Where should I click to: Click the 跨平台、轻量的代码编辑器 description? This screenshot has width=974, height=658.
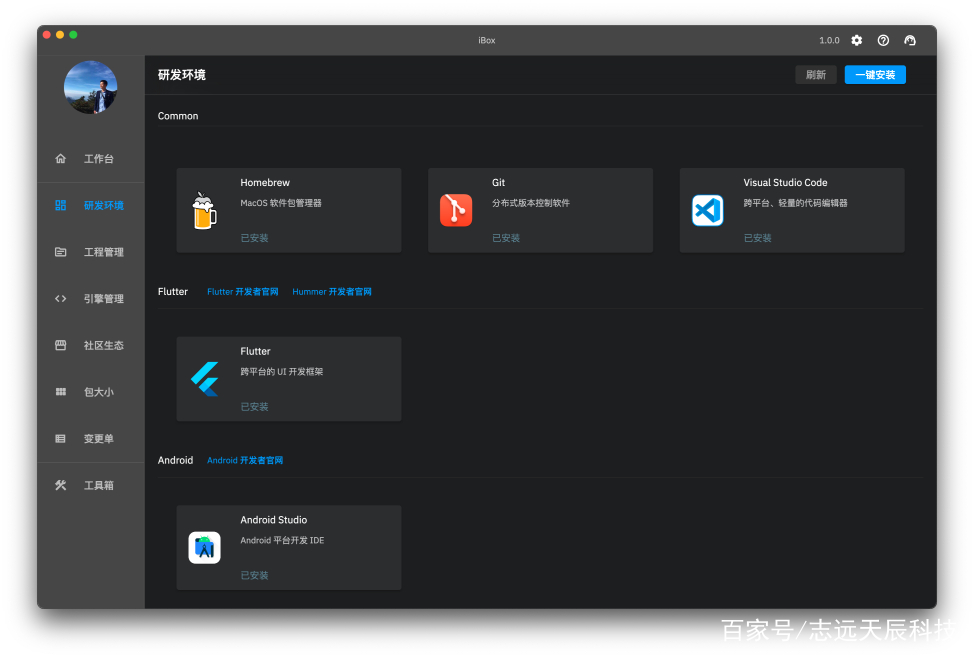(795, 203)
